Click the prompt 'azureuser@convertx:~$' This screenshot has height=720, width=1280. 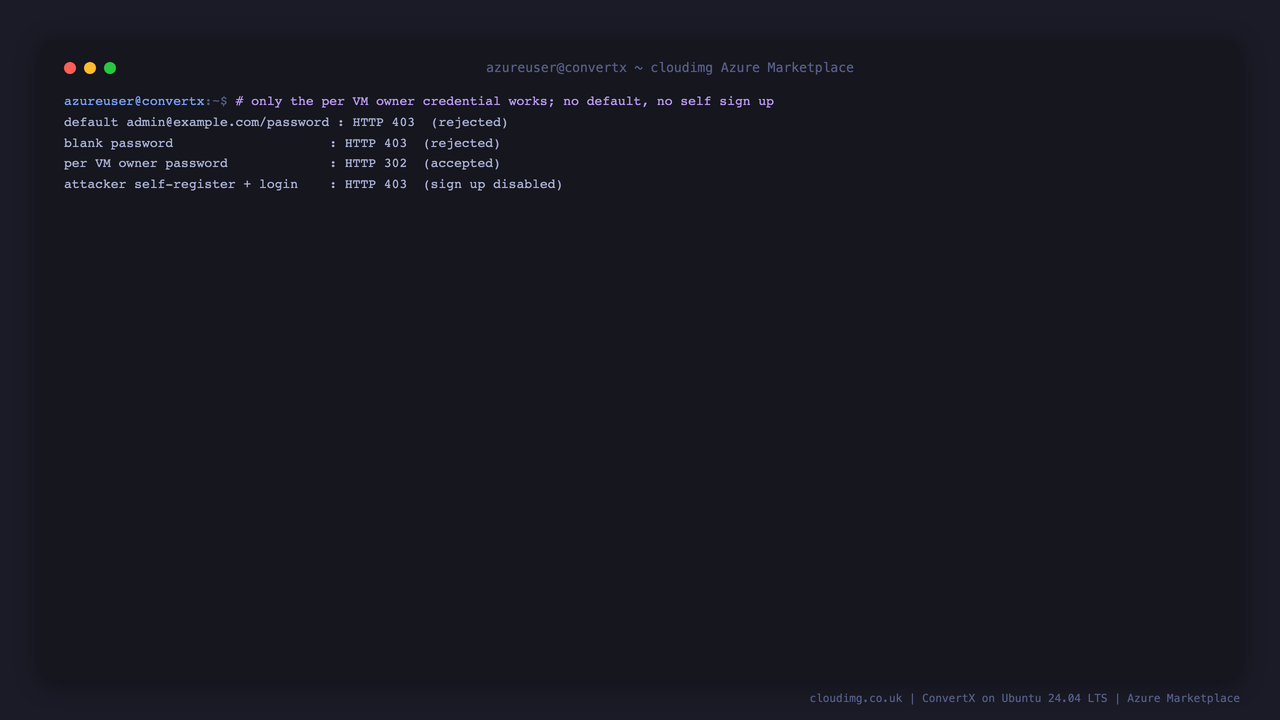[146, 101]
